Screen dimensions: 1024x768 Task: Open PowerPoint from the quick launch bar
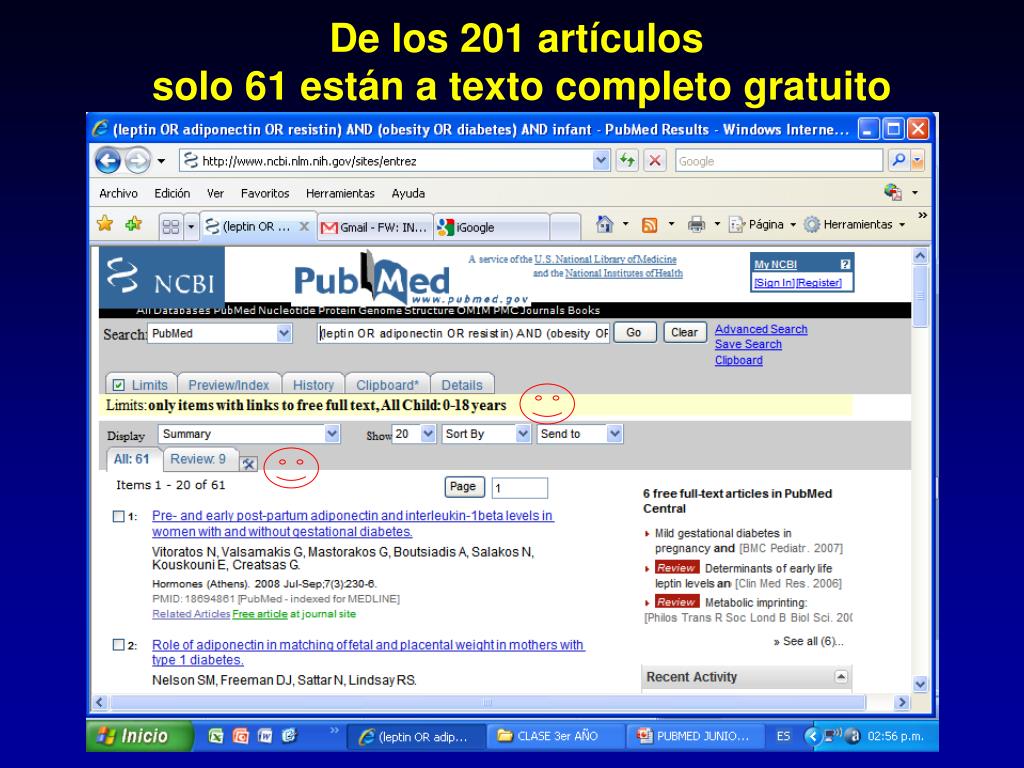tap(240, 737)
